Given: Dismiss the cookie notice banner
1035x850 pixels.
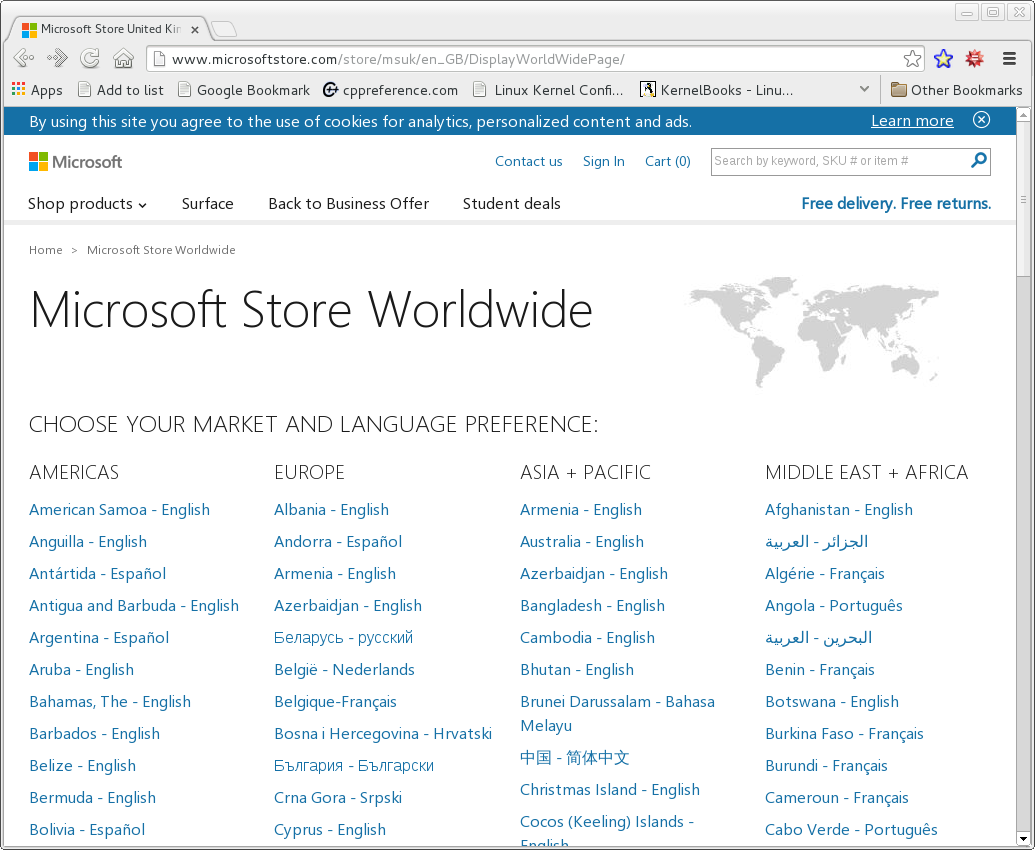Looking at the screenshot, I should 981,120.
